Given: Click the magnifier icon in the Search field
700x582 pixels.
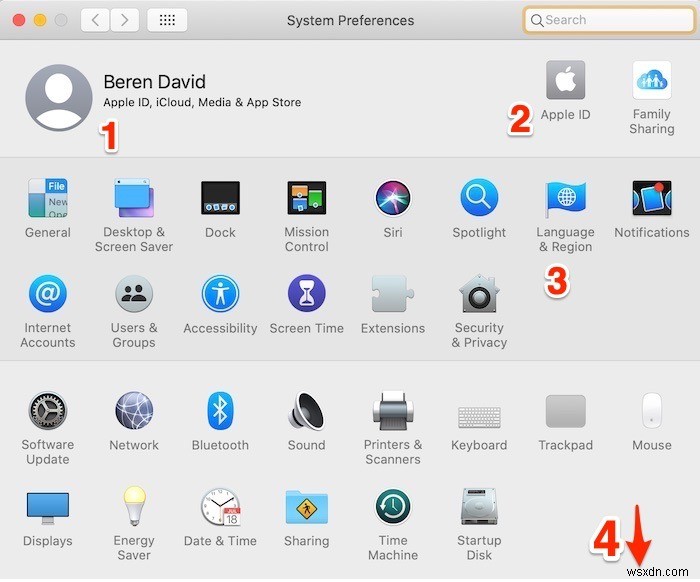Looking at the screenshot, I should click(x=537, y=21).
